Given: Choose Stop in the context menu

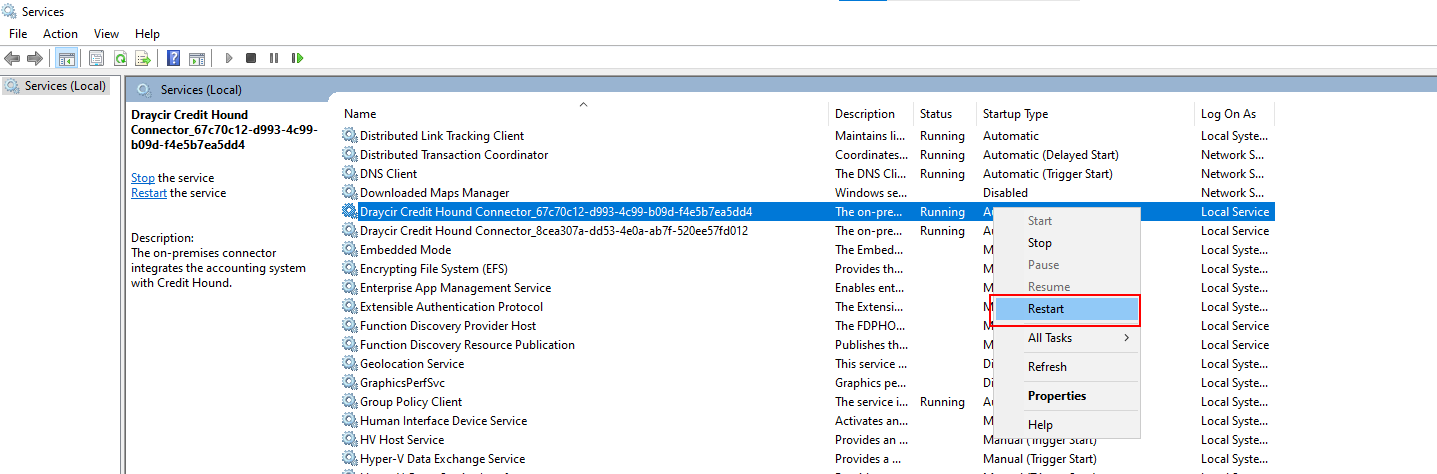Looking at the screenshot, I should [x=1066, y=243].
